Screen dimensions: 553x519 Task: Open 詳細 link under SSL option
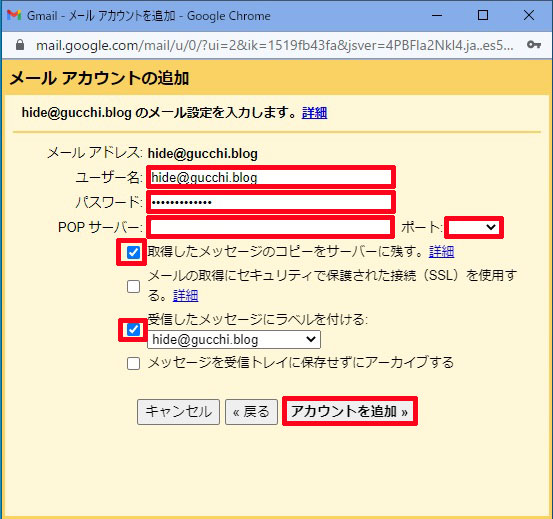pyautogui.click(x=186, y=295)
